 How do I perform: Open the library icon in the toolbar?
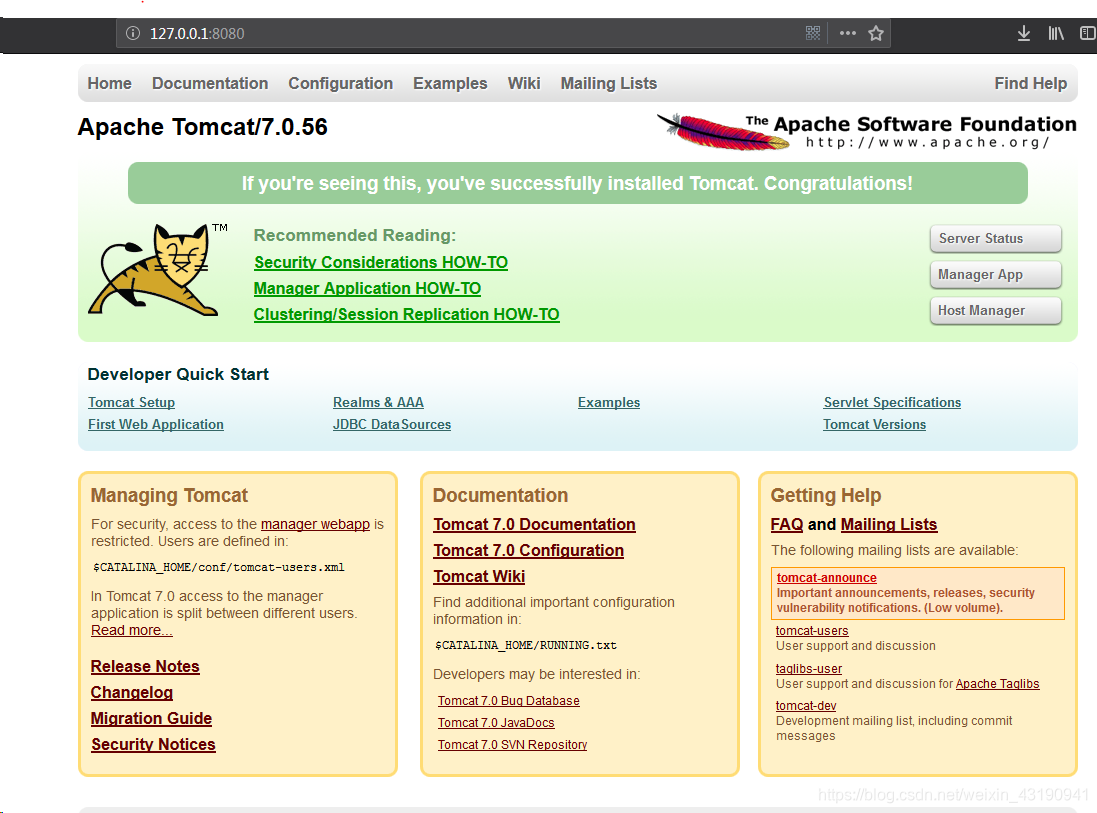(x=1056, y=33)
